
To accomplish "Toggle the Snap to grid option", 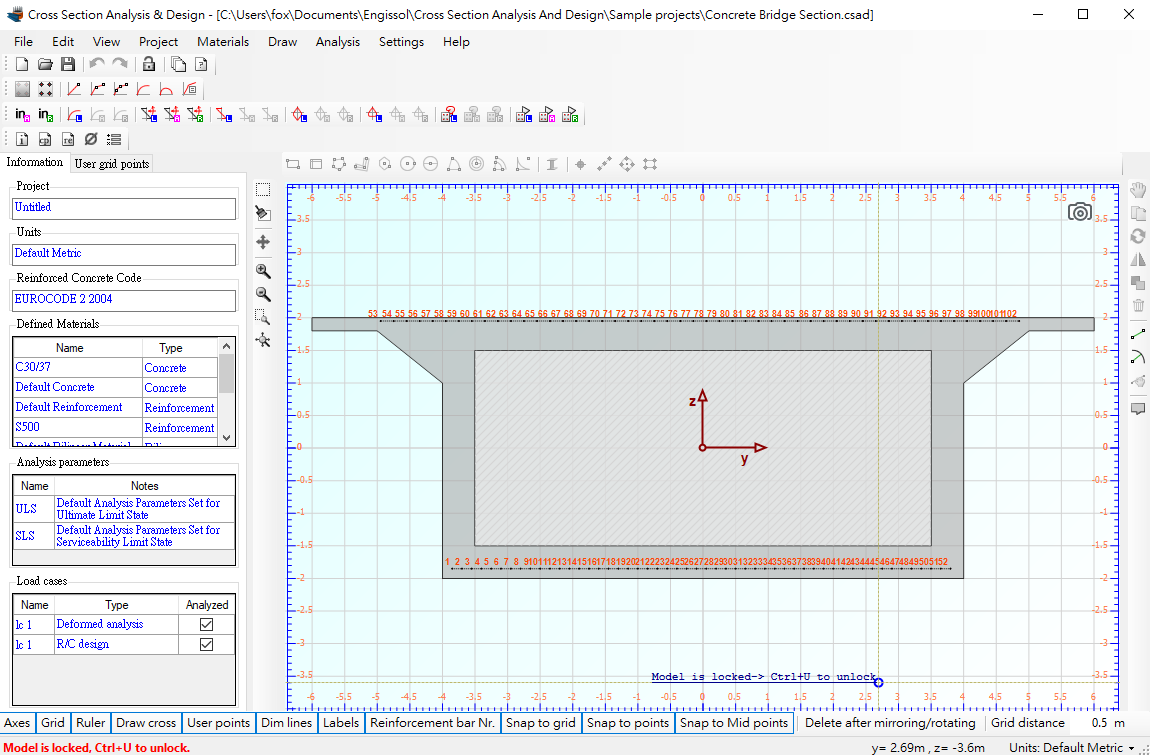I will [541, 723].
